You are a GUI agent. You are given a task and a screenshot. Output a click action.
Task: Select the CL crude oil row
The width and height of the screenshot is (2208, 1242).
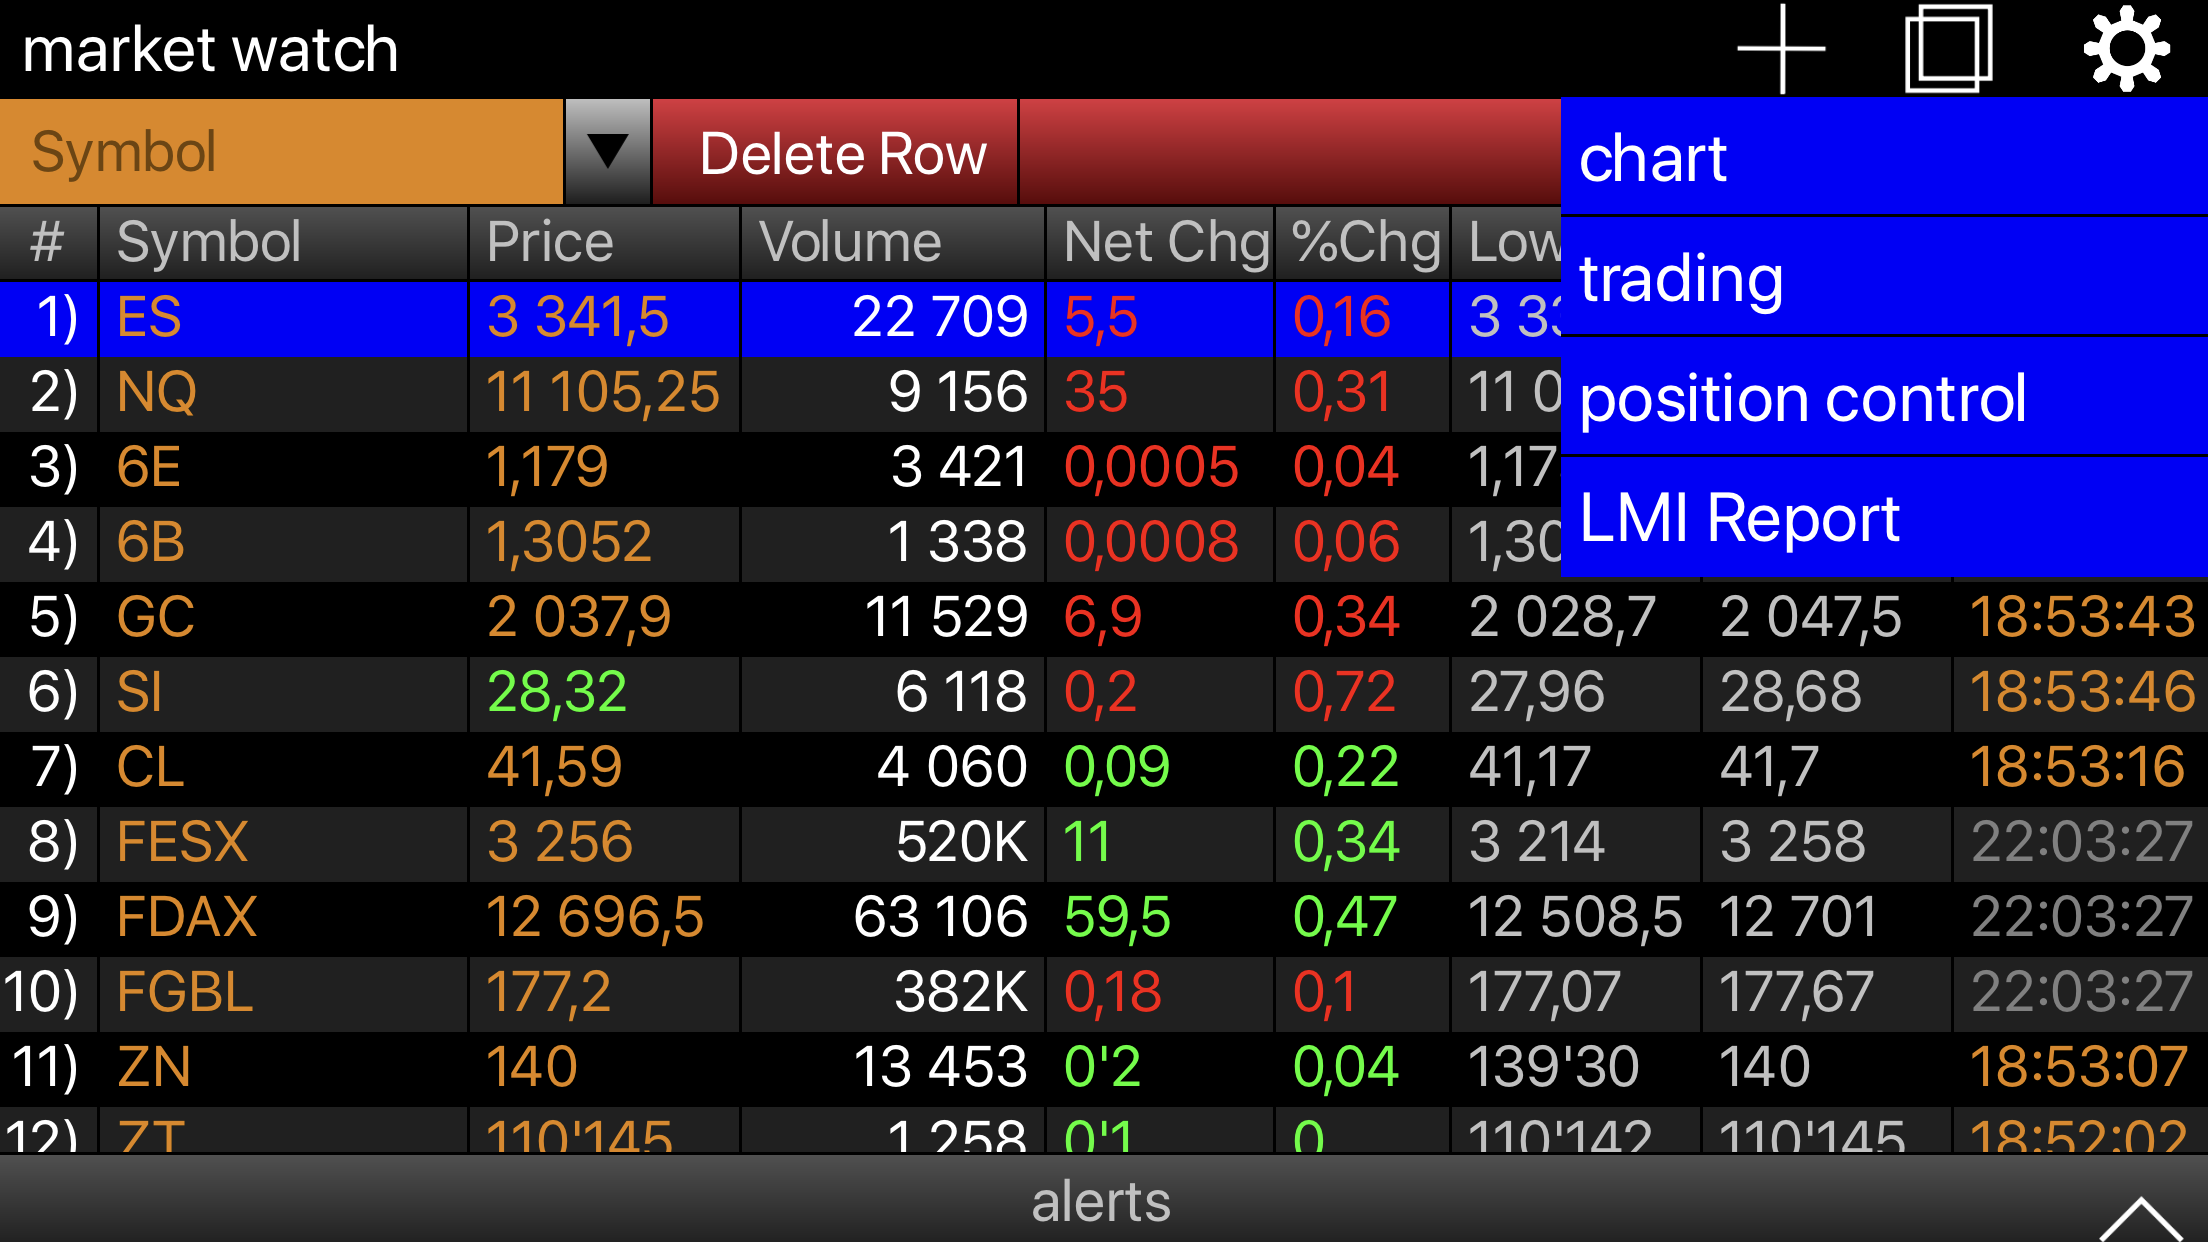[151, 767]
